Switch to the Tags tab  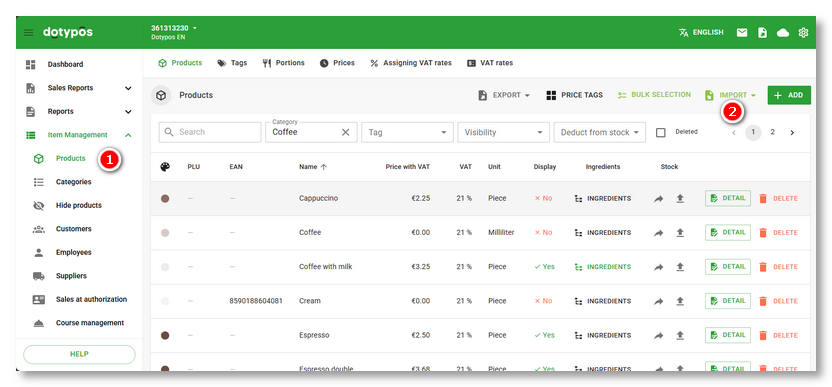pyautogui.click(x=232, y=63)
